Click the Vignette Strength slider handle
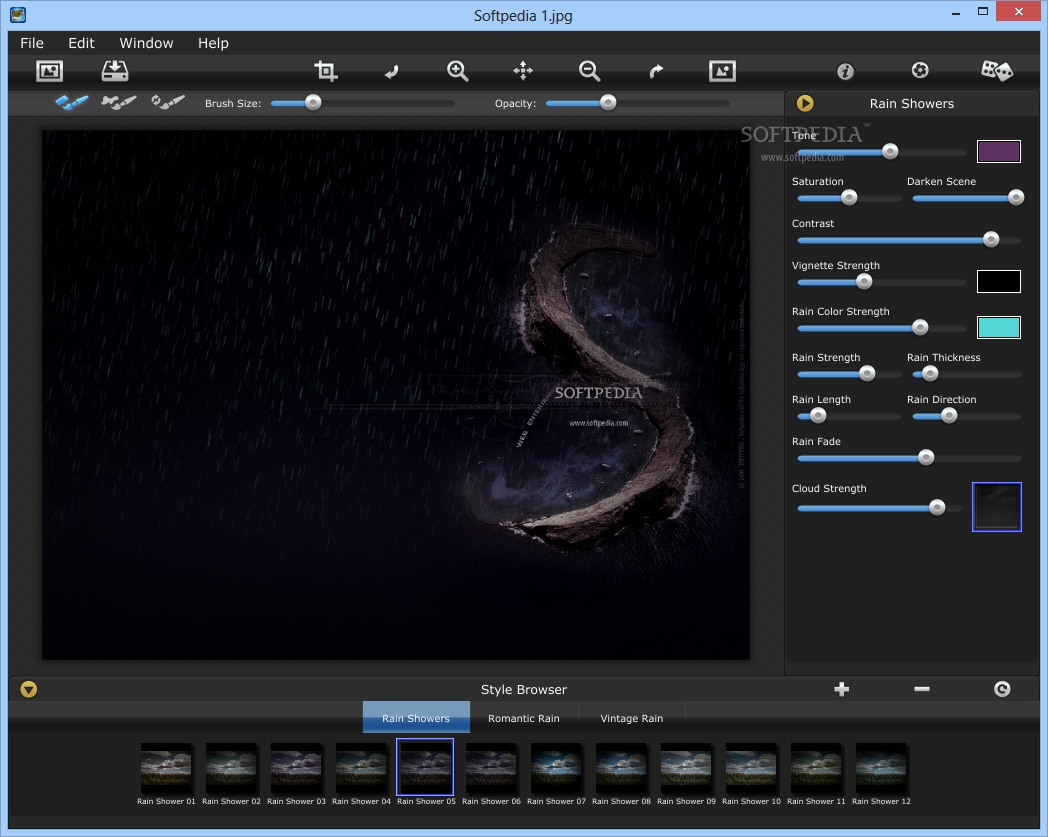The height and width of the screenshot is (837, 1048). click(x=864, y=281)
